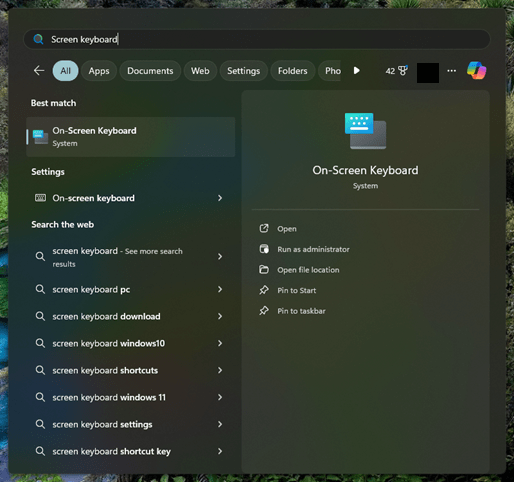Switch to the Settings filter tab
Viewport: 514px width, 482px height.
pyautogui.click(x=244, y=71)
